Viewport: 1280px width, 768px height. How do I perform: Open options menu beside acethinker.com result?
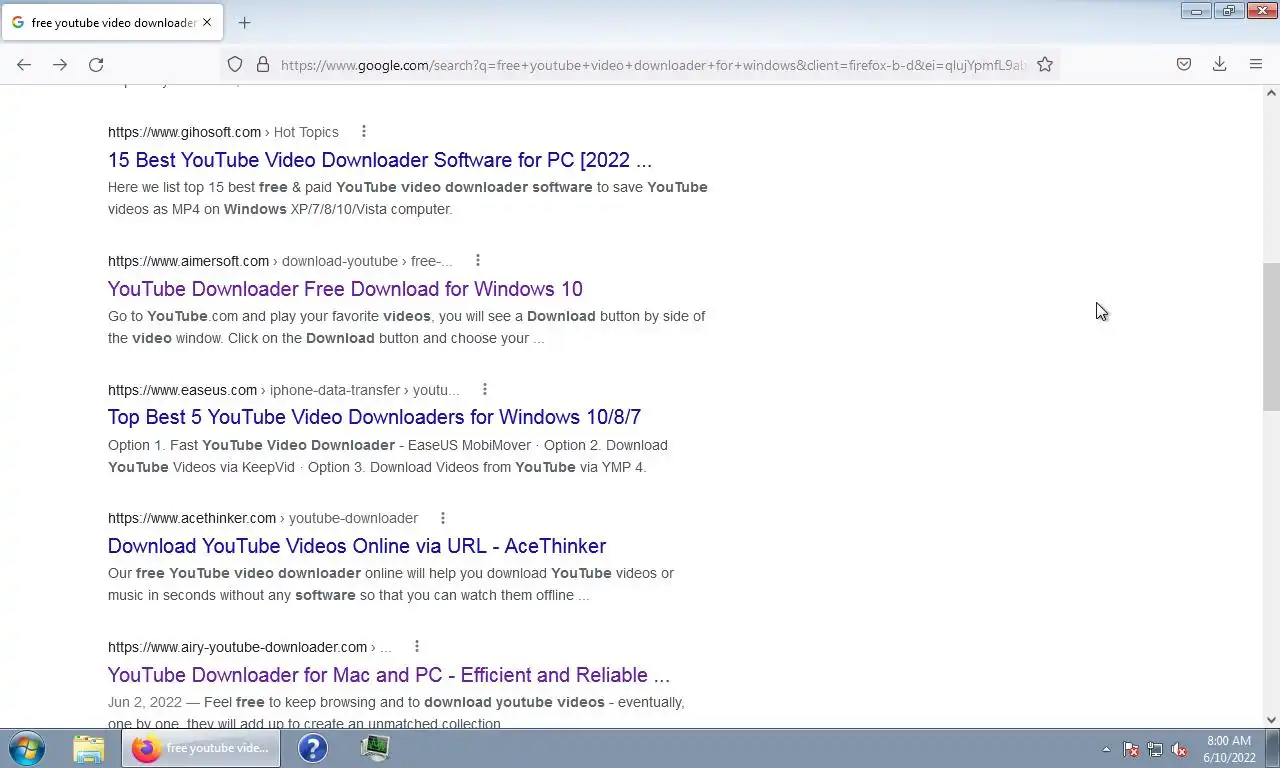443,517
